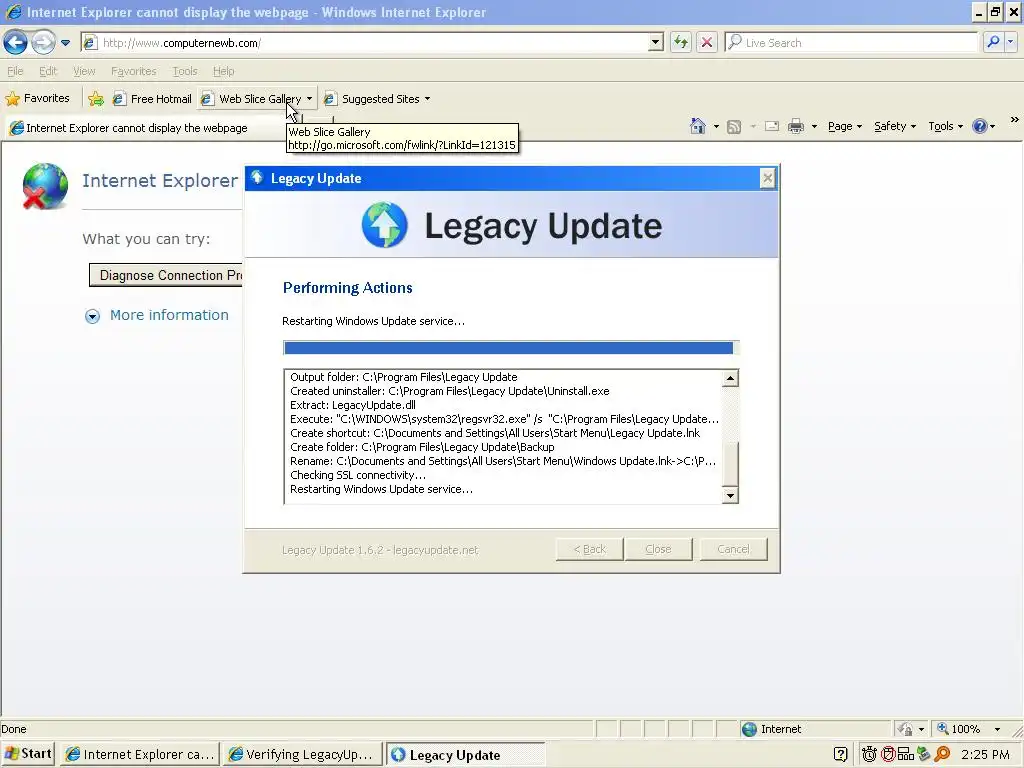The width and height of the screenshot is (1024, 768).
Task: Click the search magnifier button
Action: coord(993,42)
